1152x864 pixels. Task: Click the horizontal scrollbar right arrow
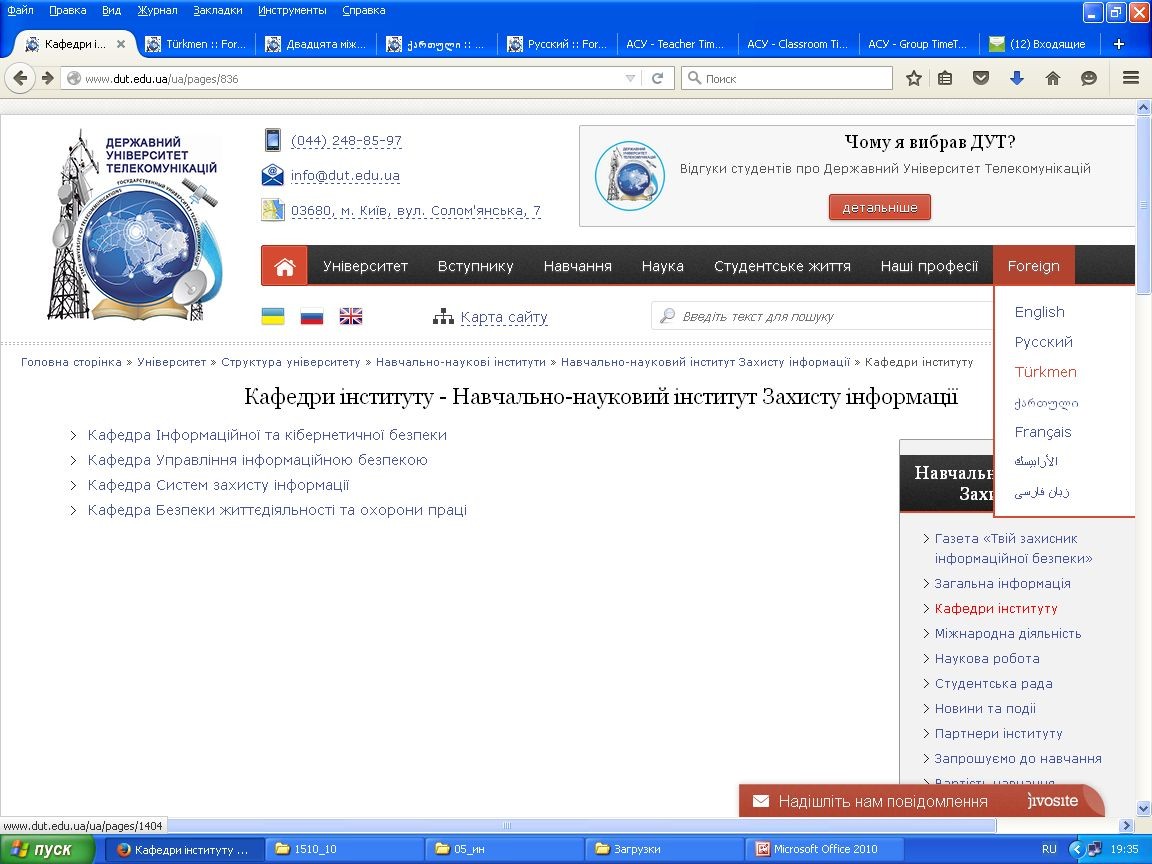pyautogui.click(x=1128, y=826)
